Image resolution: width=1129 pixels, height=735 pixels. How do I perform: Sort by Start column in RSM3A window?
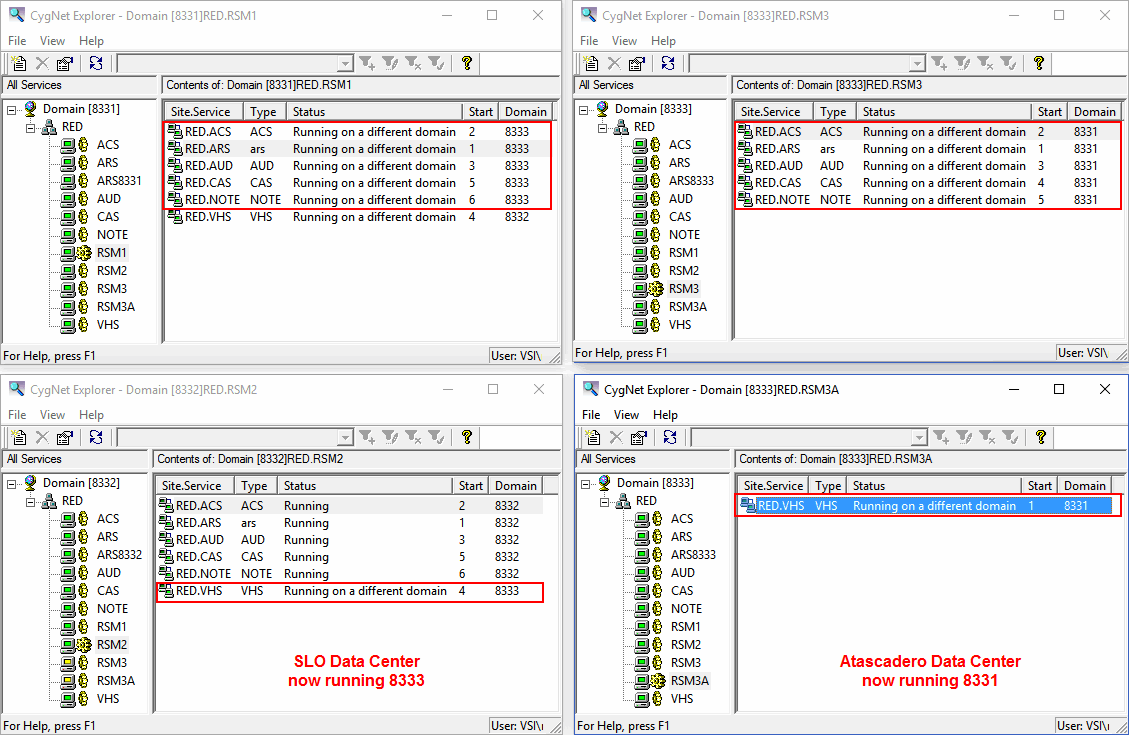coord(1039,486)
